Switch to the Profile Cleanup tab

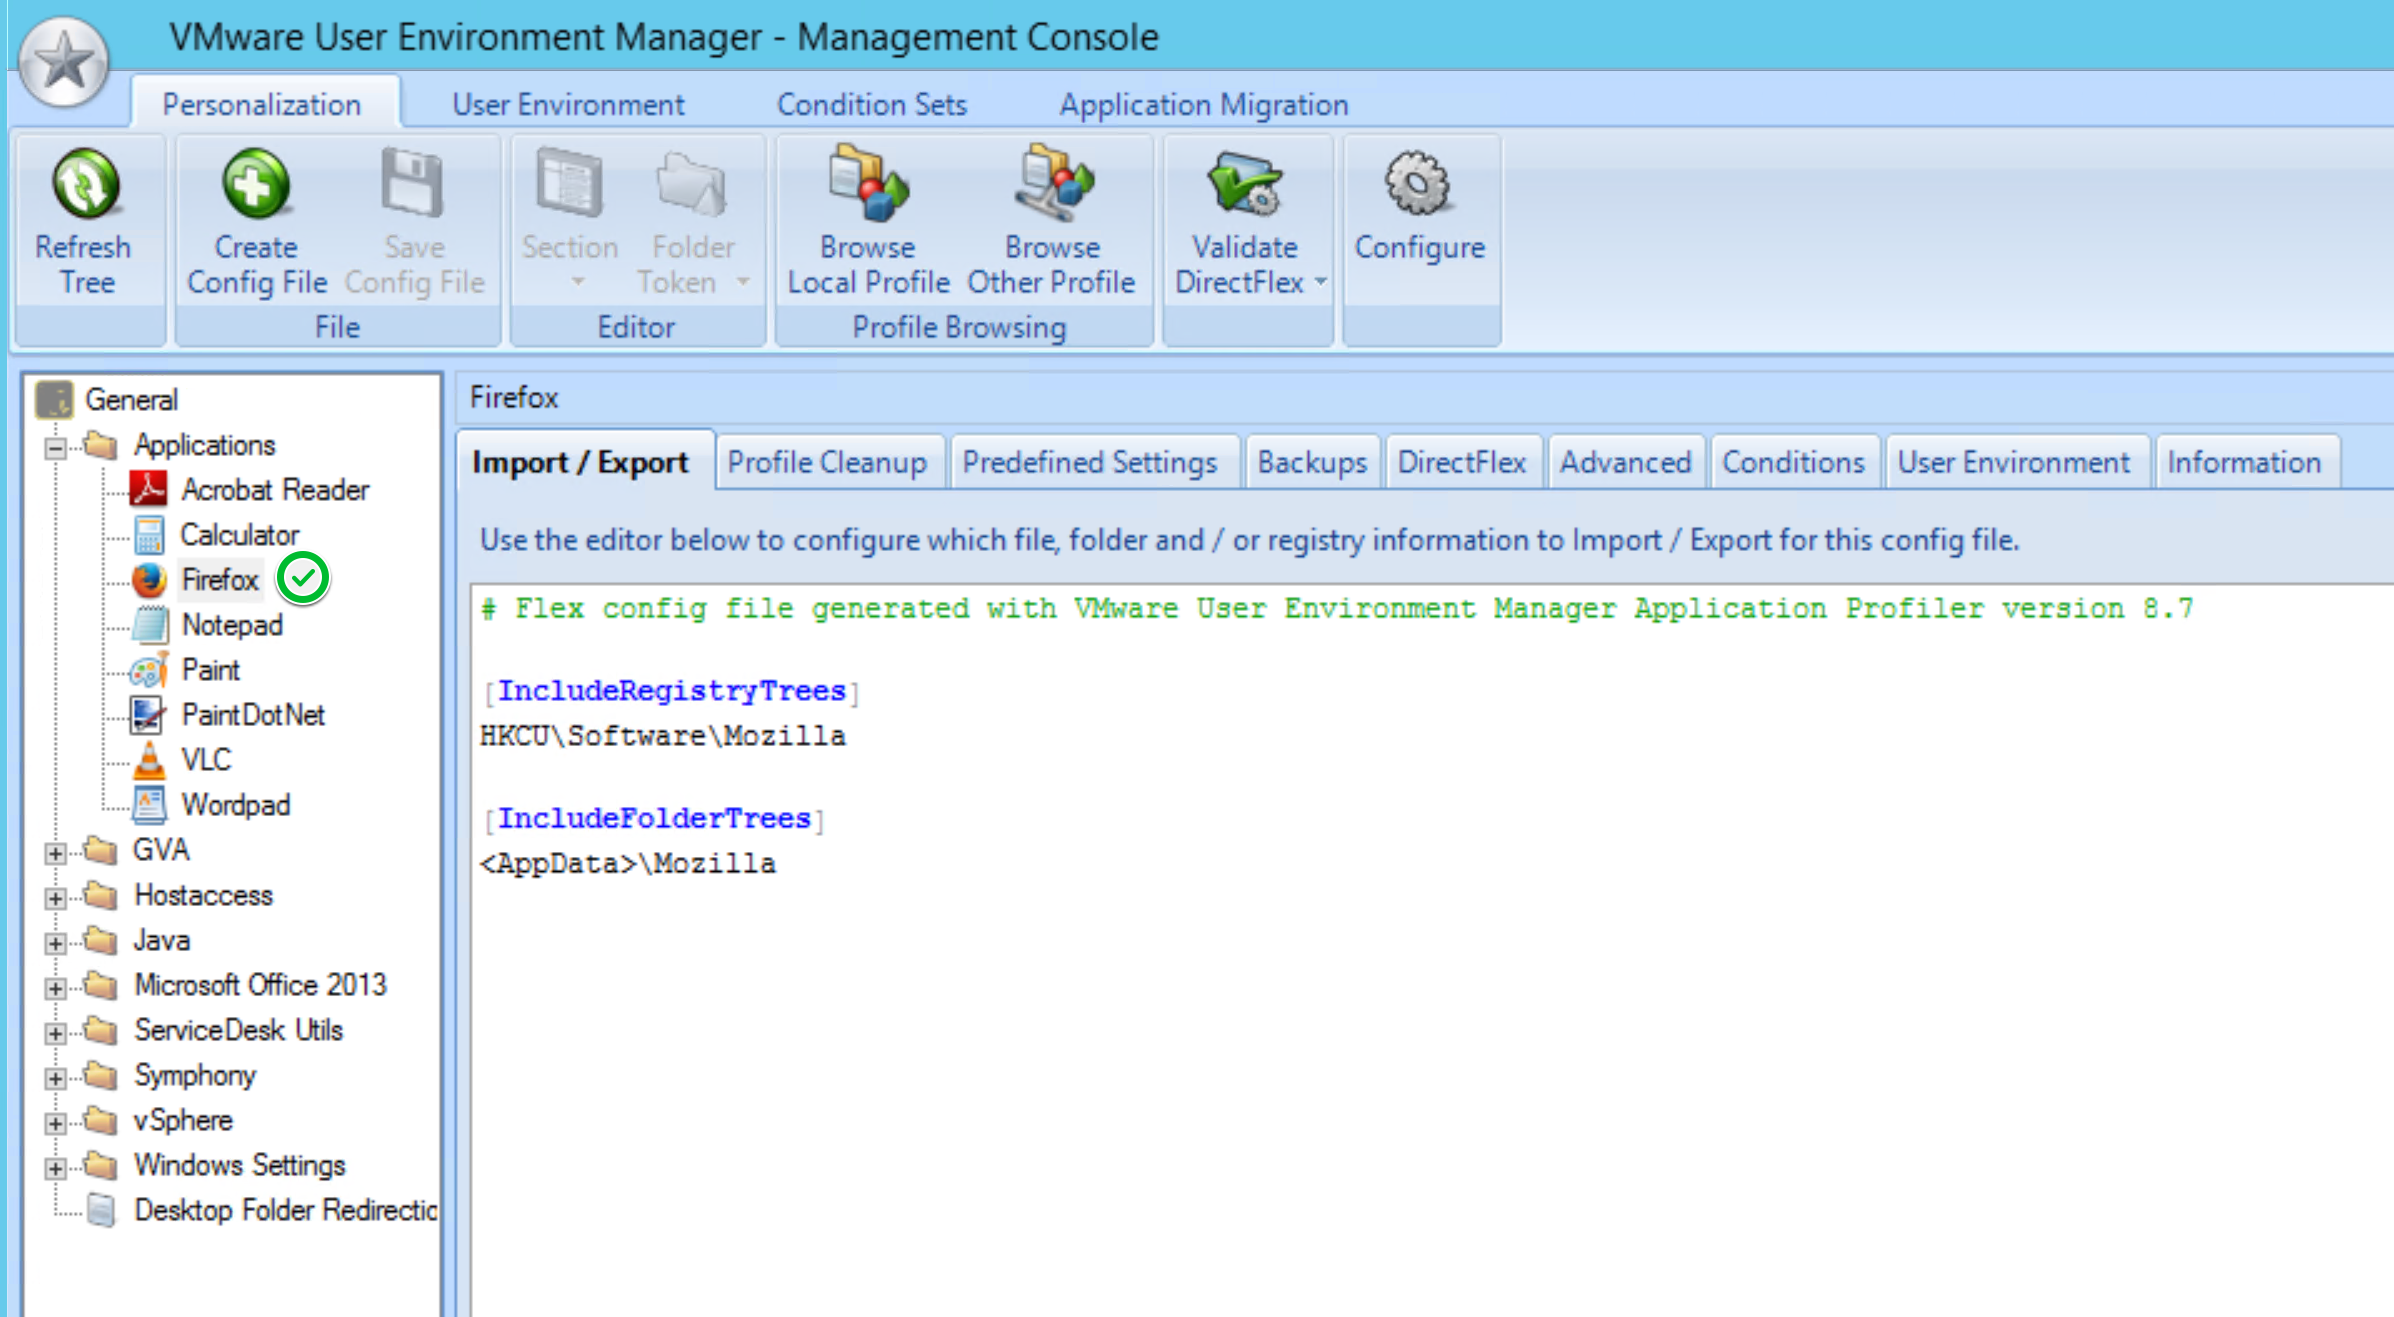(828, 462)
